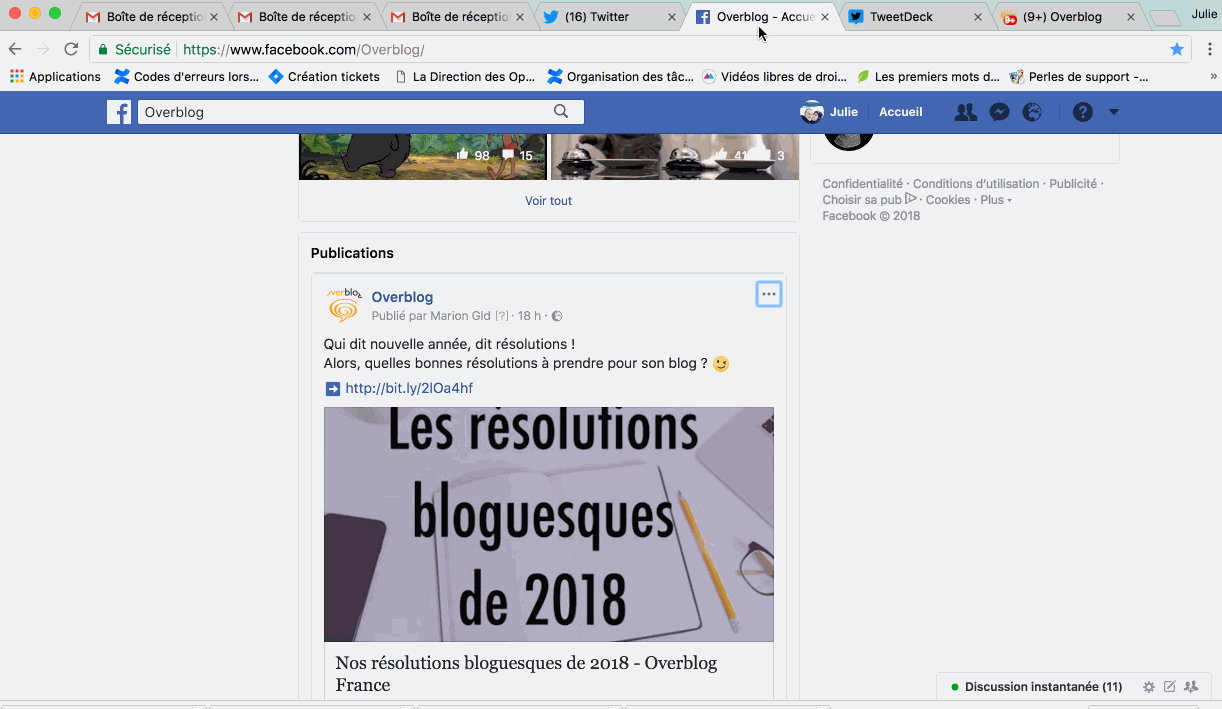Click Choisir sa pub footer link
This screenshot has width=1222, height=709.
(869, 200)
